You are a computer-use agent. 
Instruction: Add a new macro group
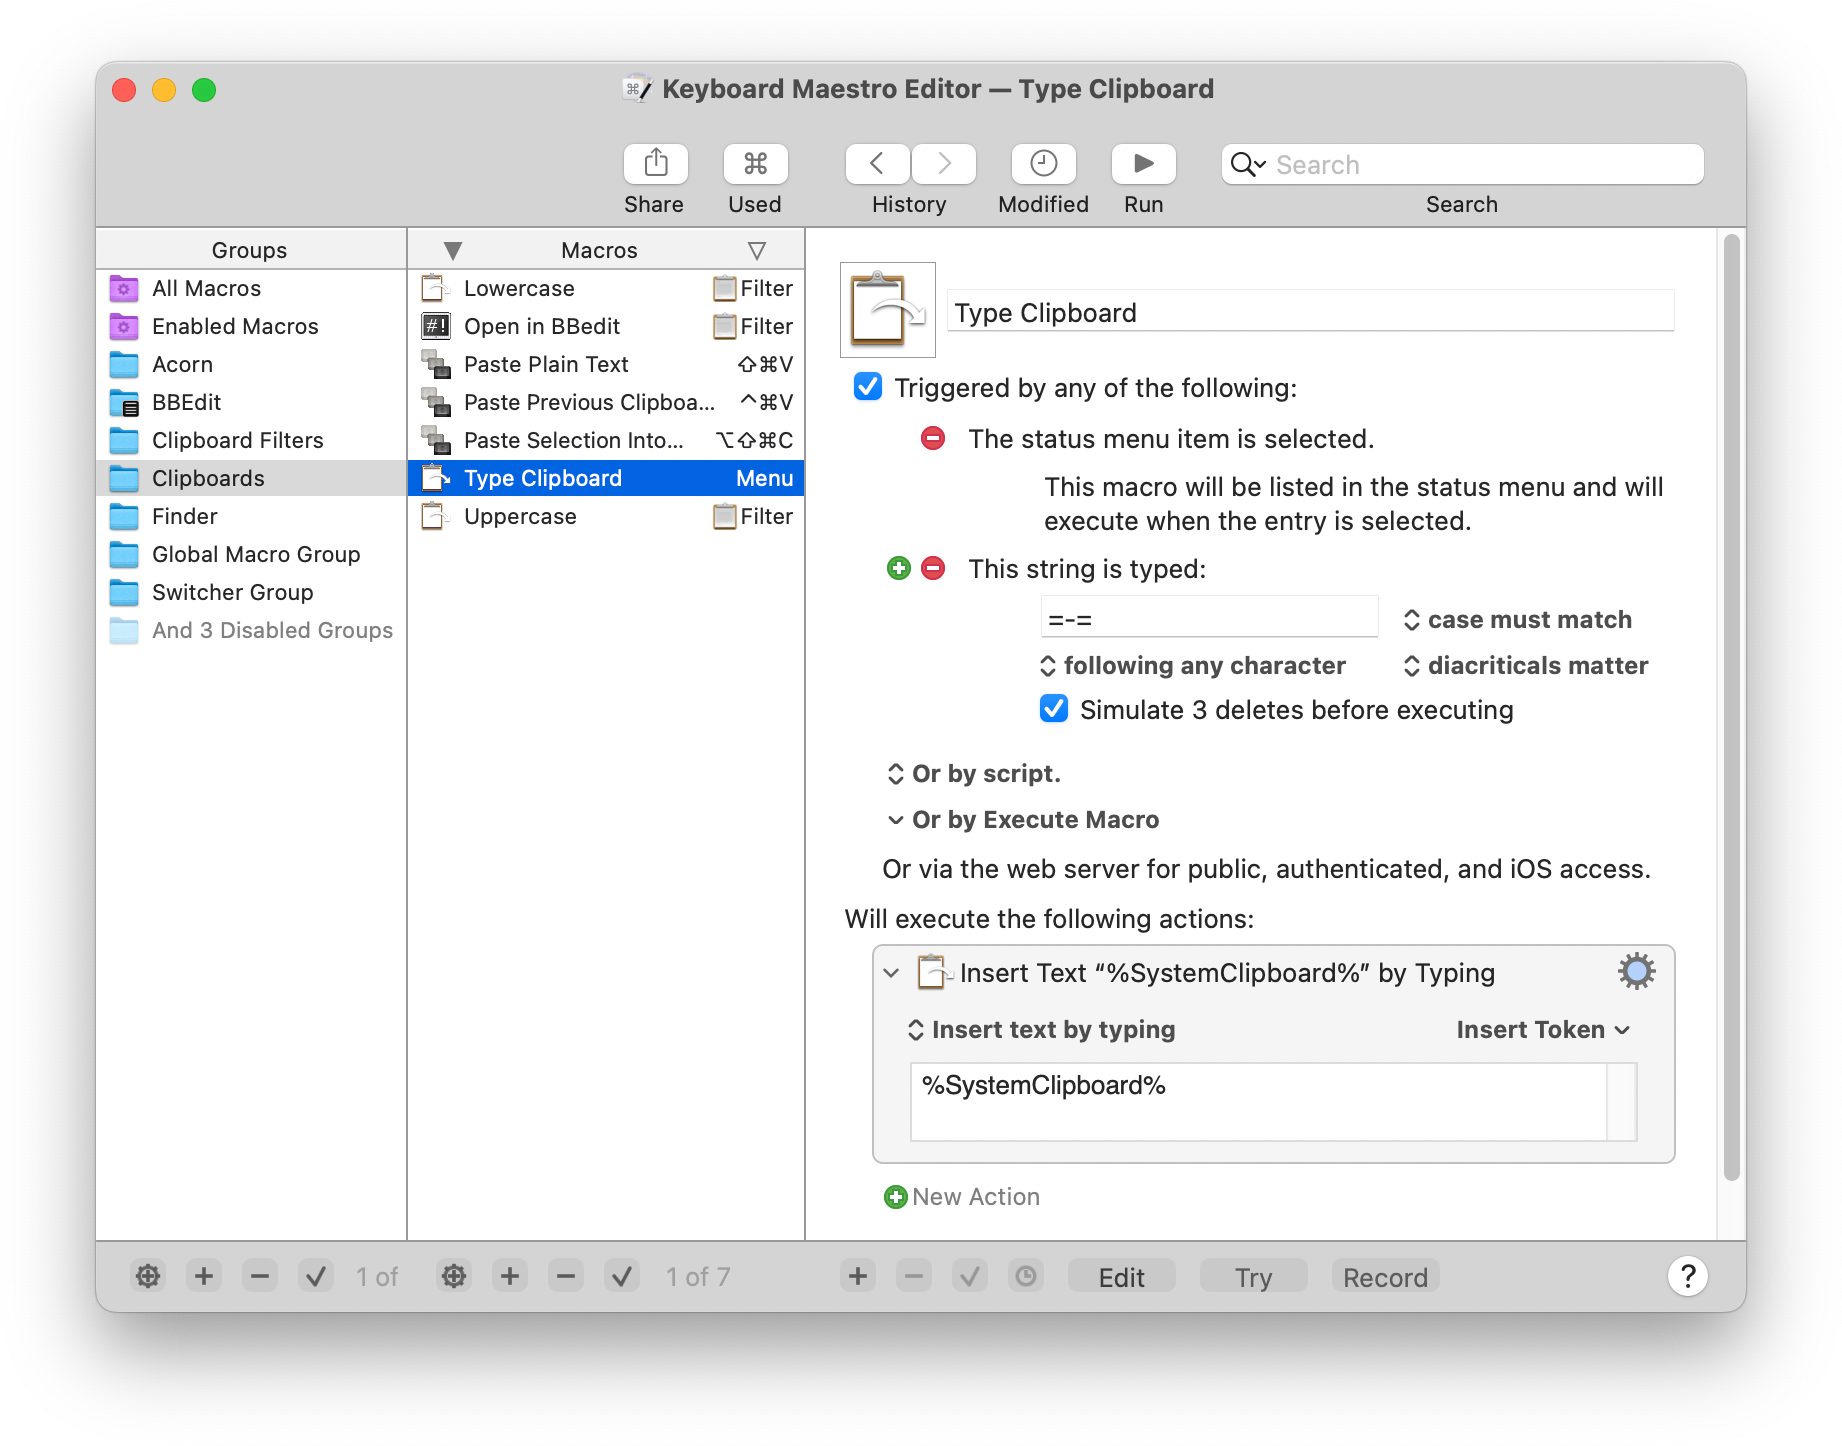(x=204, y=1276)
